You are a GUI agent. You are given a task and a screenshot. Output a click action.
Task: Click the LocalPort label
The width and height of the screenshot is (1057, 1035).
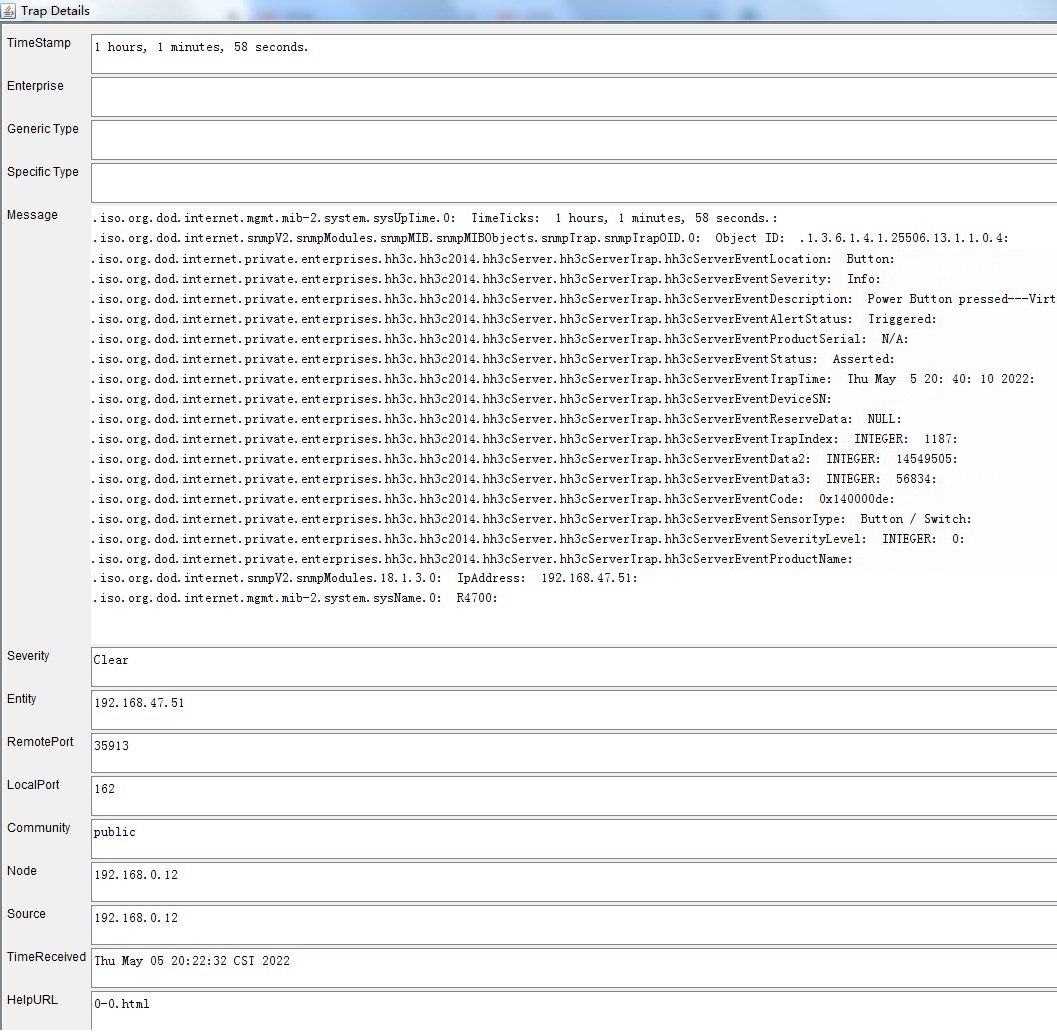coord(33,785)
